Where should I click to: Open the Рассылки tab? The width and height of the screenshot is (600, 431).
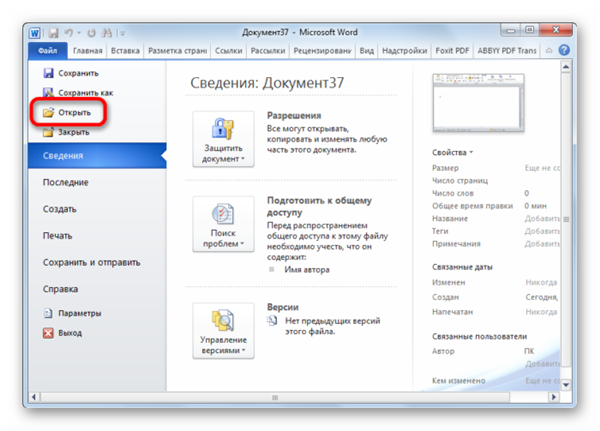(x=268, y=51)
